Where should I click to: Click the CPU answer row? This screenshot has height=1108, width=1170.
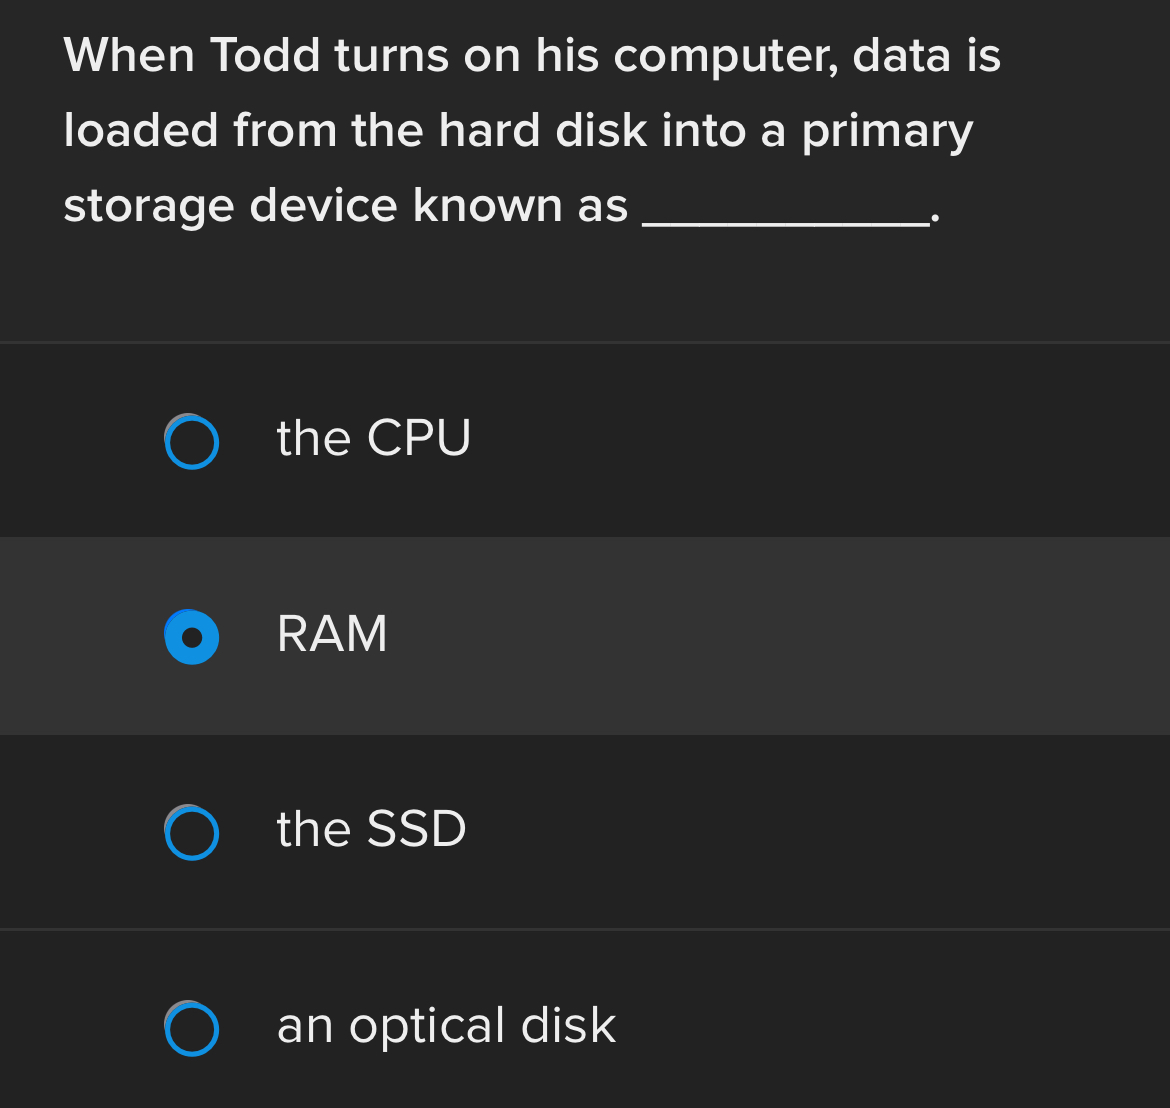coord(585,440)
